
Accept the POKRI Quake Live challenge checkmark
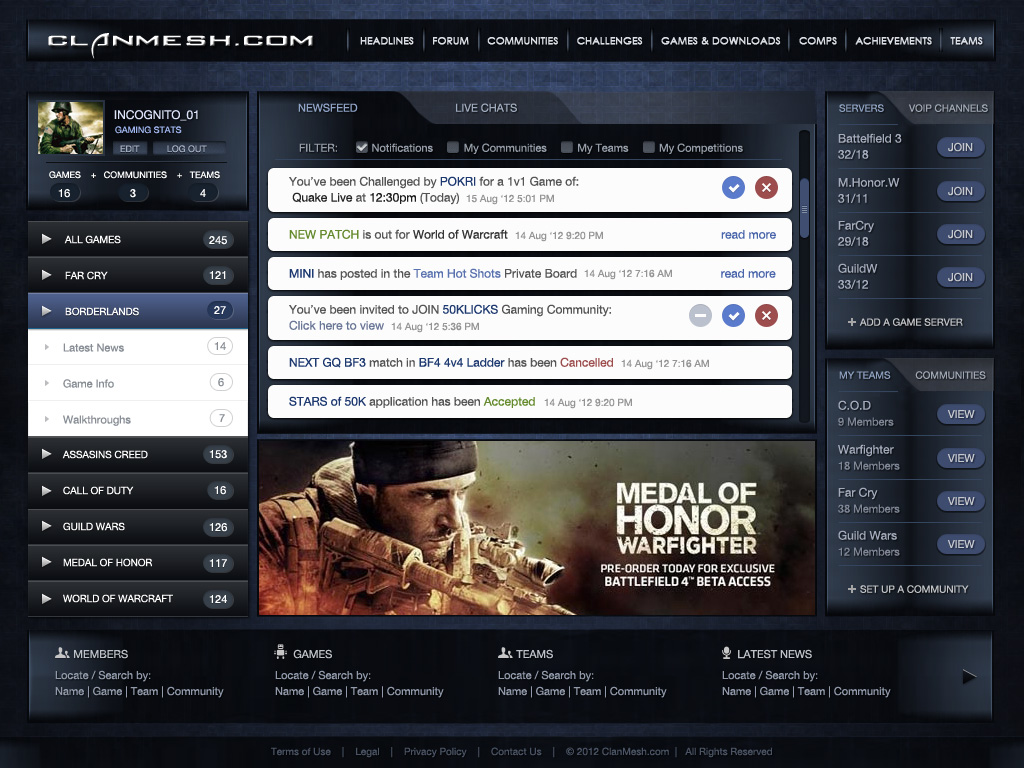click(x=733, y=188)
